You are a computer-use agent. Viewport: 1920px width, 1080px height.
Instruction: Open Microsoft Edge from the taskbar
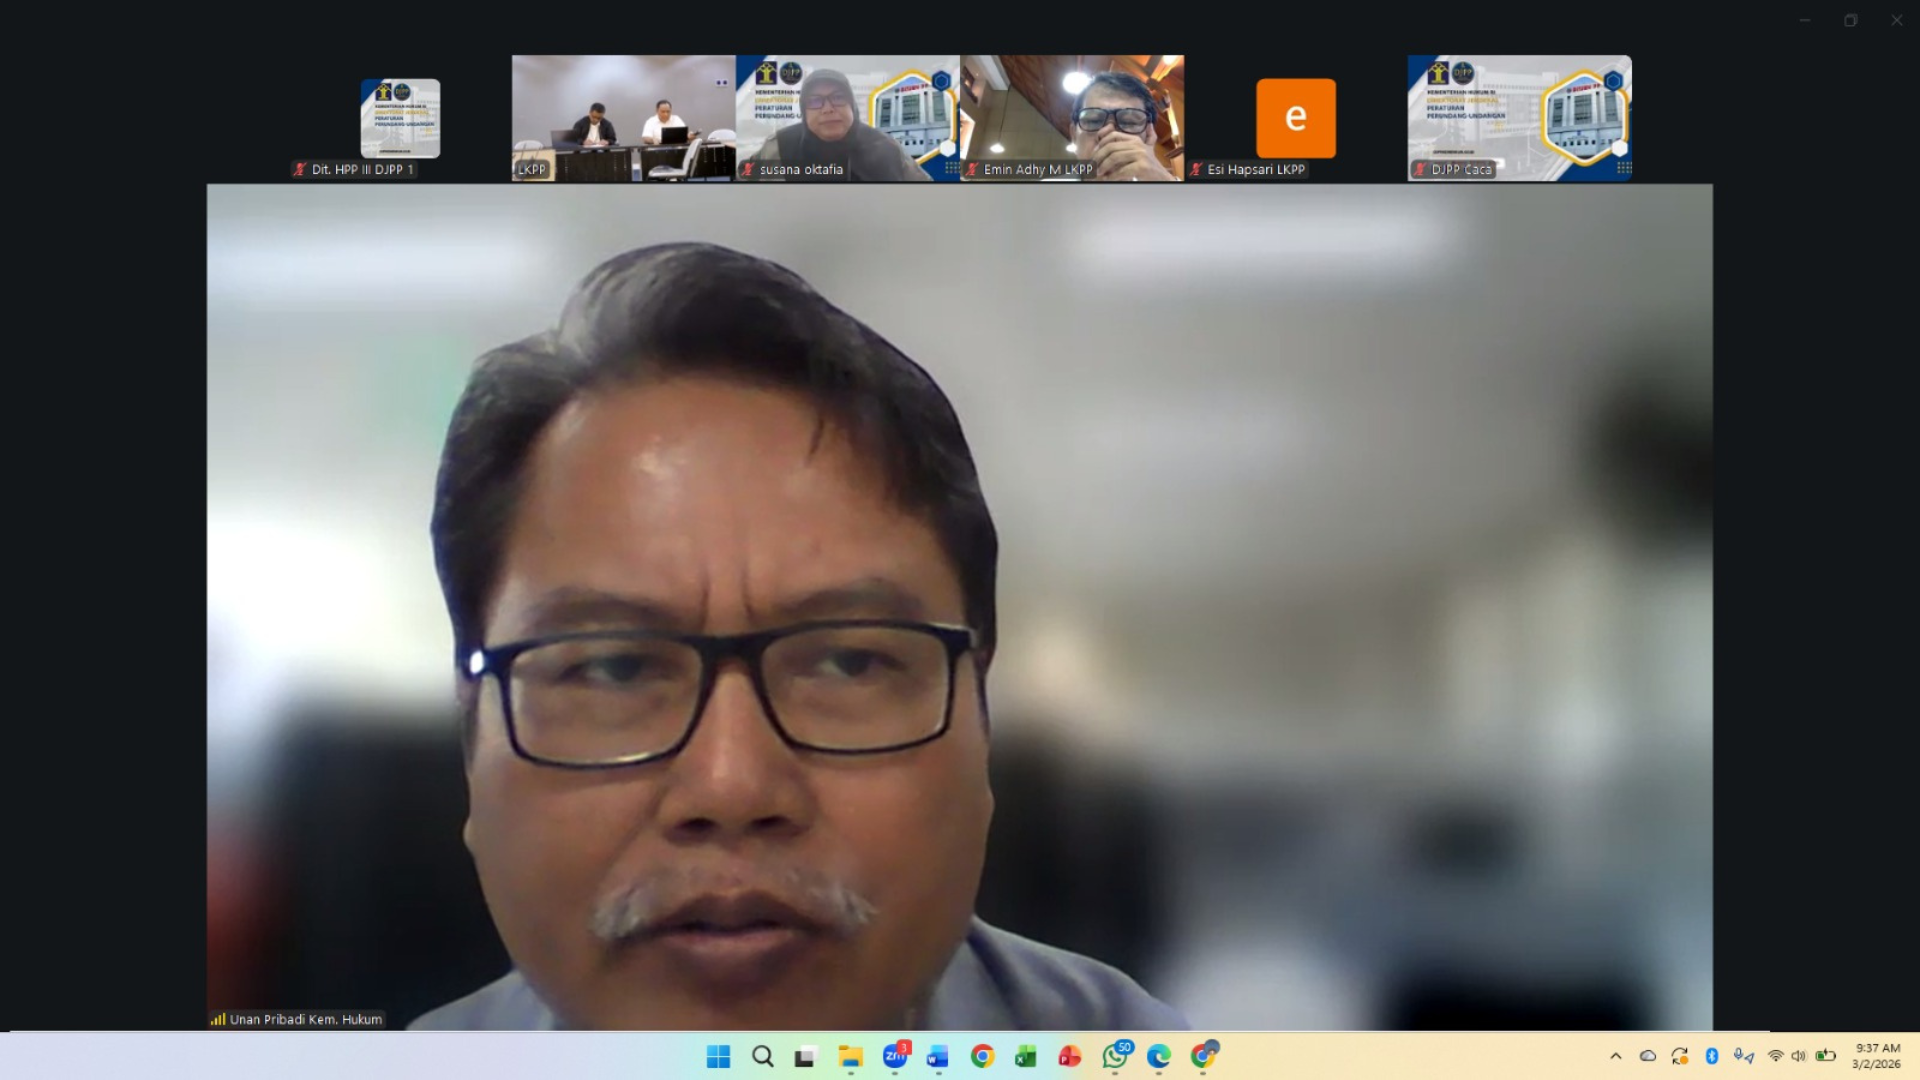tap(1159, 1057)
